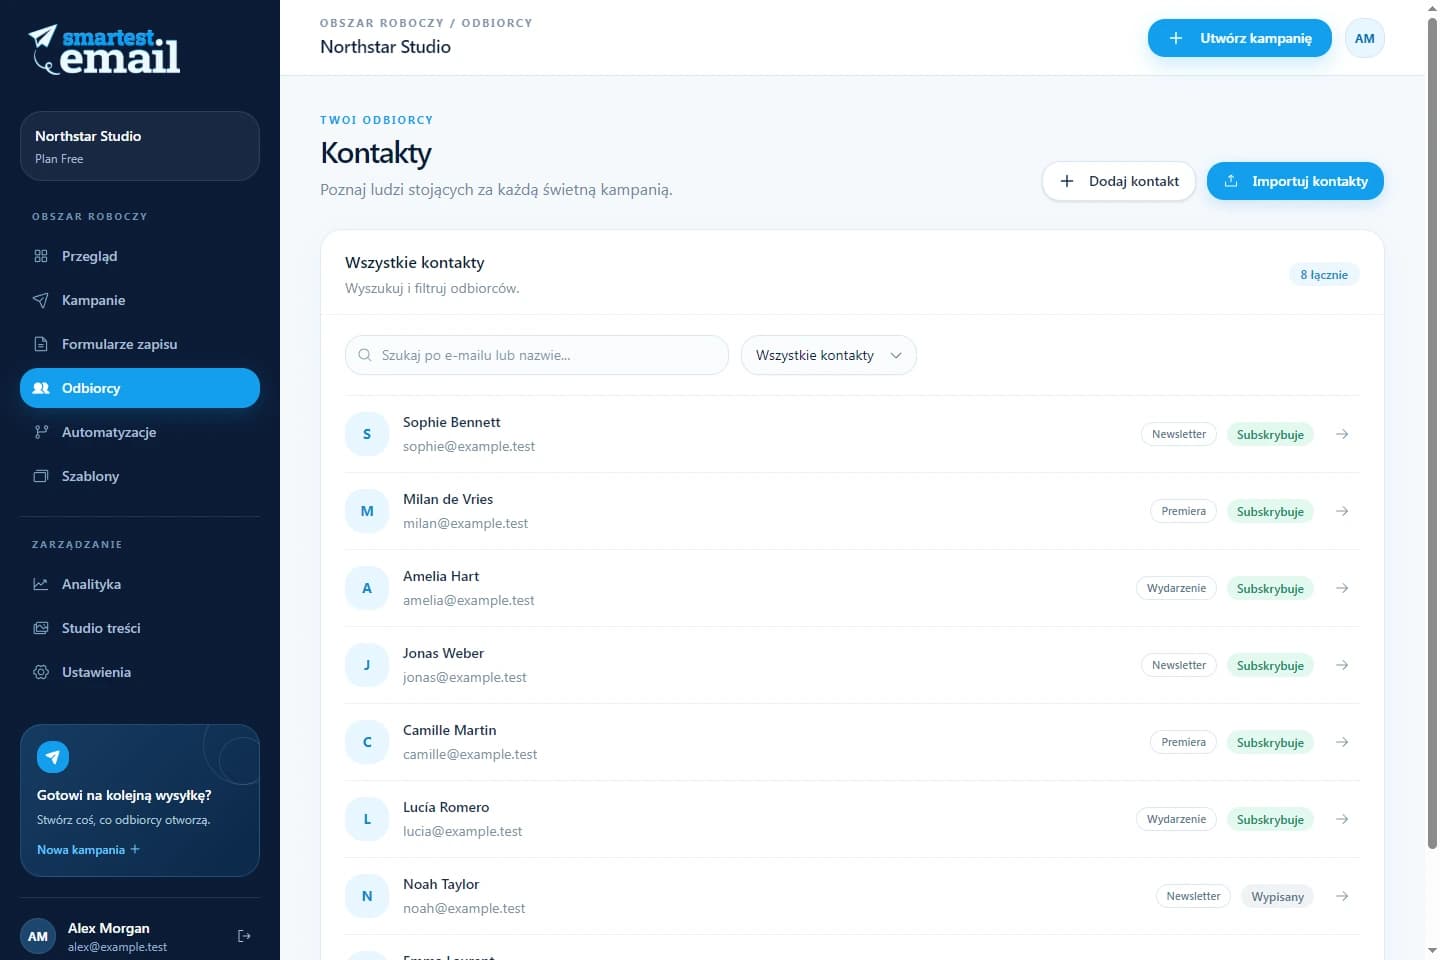Click the Automatyzacje branch icon
1440x960 pixels.
point(41,432)
